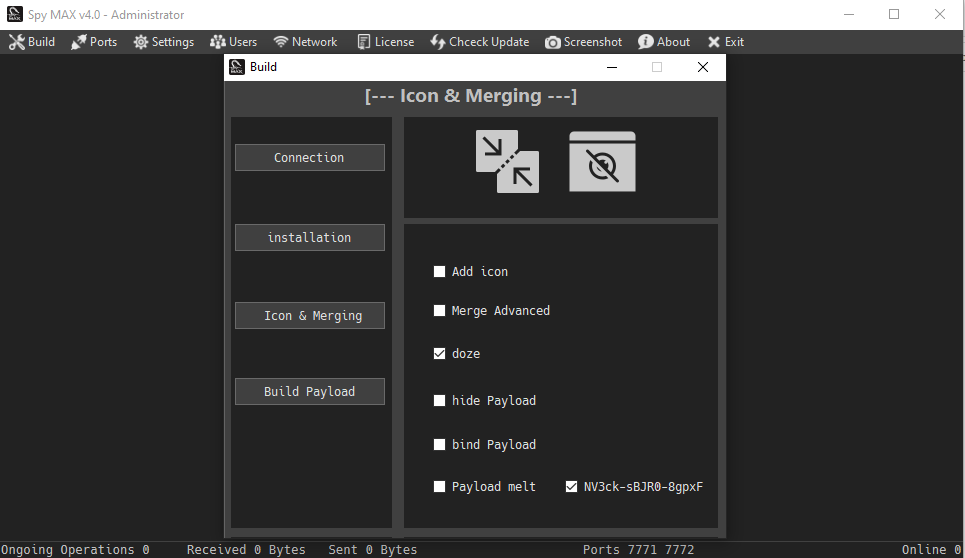Click the Build dialog's title icon
Viewport: 965px width, 558px height.
(x=237, y=67)
